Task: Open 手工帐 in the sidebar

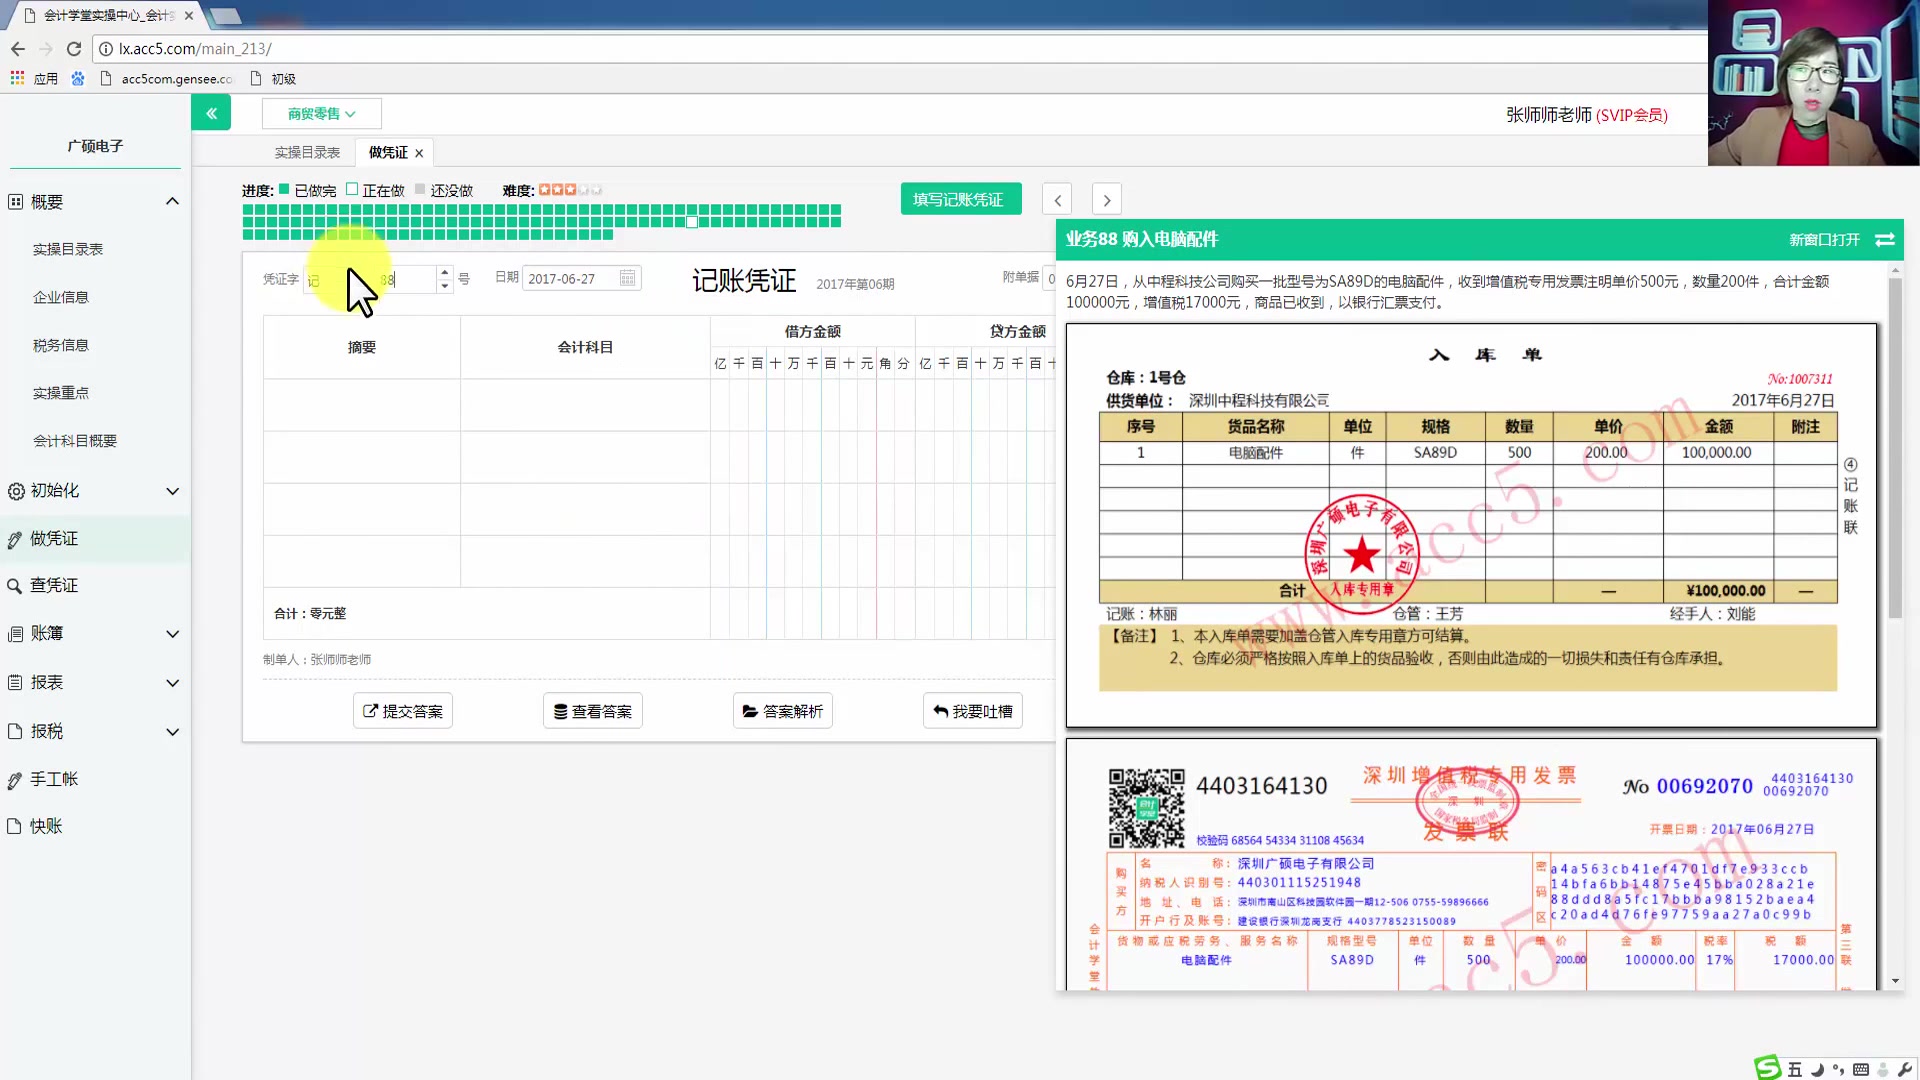Action: 54,779
